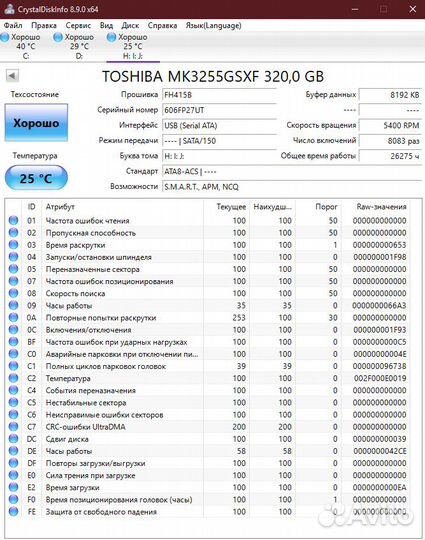Click status orb of attribute 05
The width and height of the screenshot is (425, 540).
13,269
